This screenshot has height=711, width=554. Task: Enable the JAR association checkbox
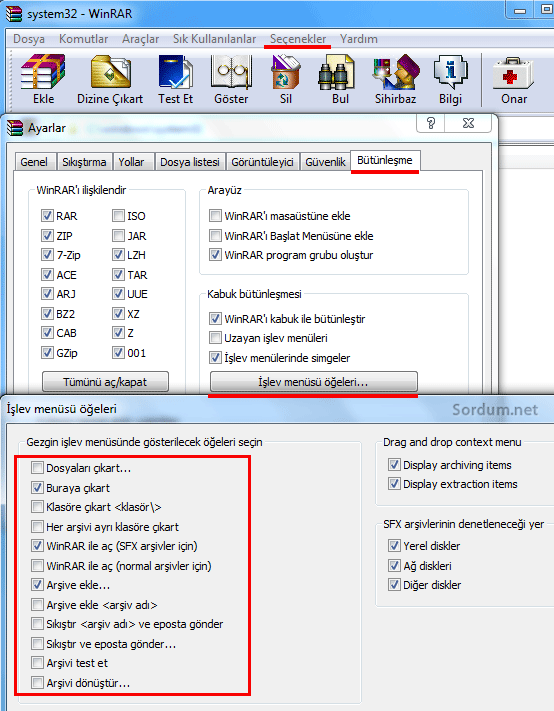point(118,235)
